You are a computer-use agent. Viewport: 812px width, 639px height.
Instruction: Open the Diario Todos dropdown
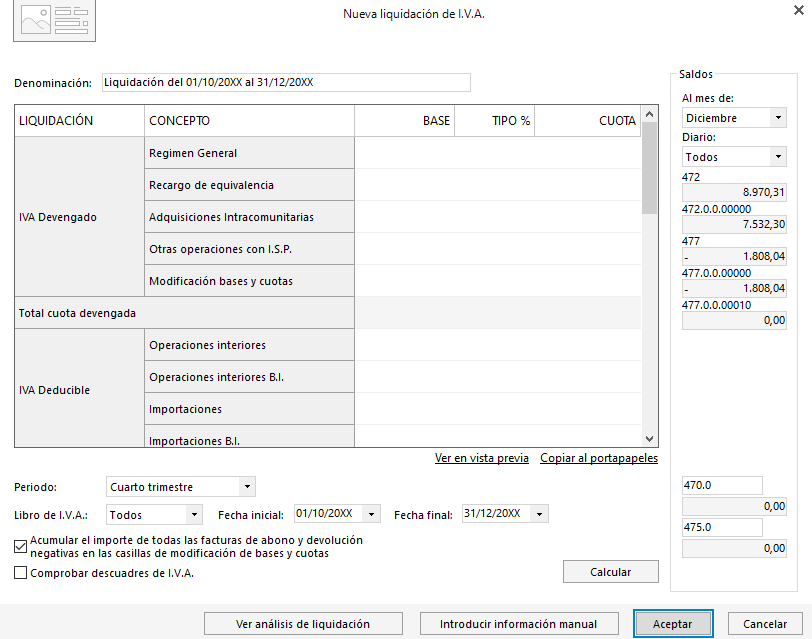pyautogui.click(x=778, y=156)
